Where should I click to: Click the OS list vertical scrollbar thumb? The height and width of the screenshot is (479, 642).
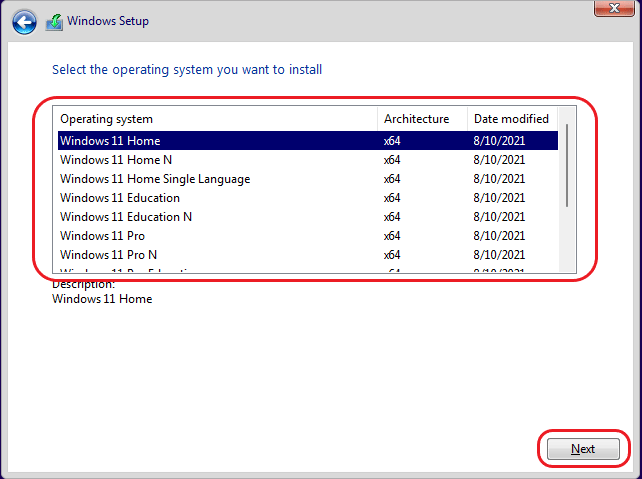point(567,165)
